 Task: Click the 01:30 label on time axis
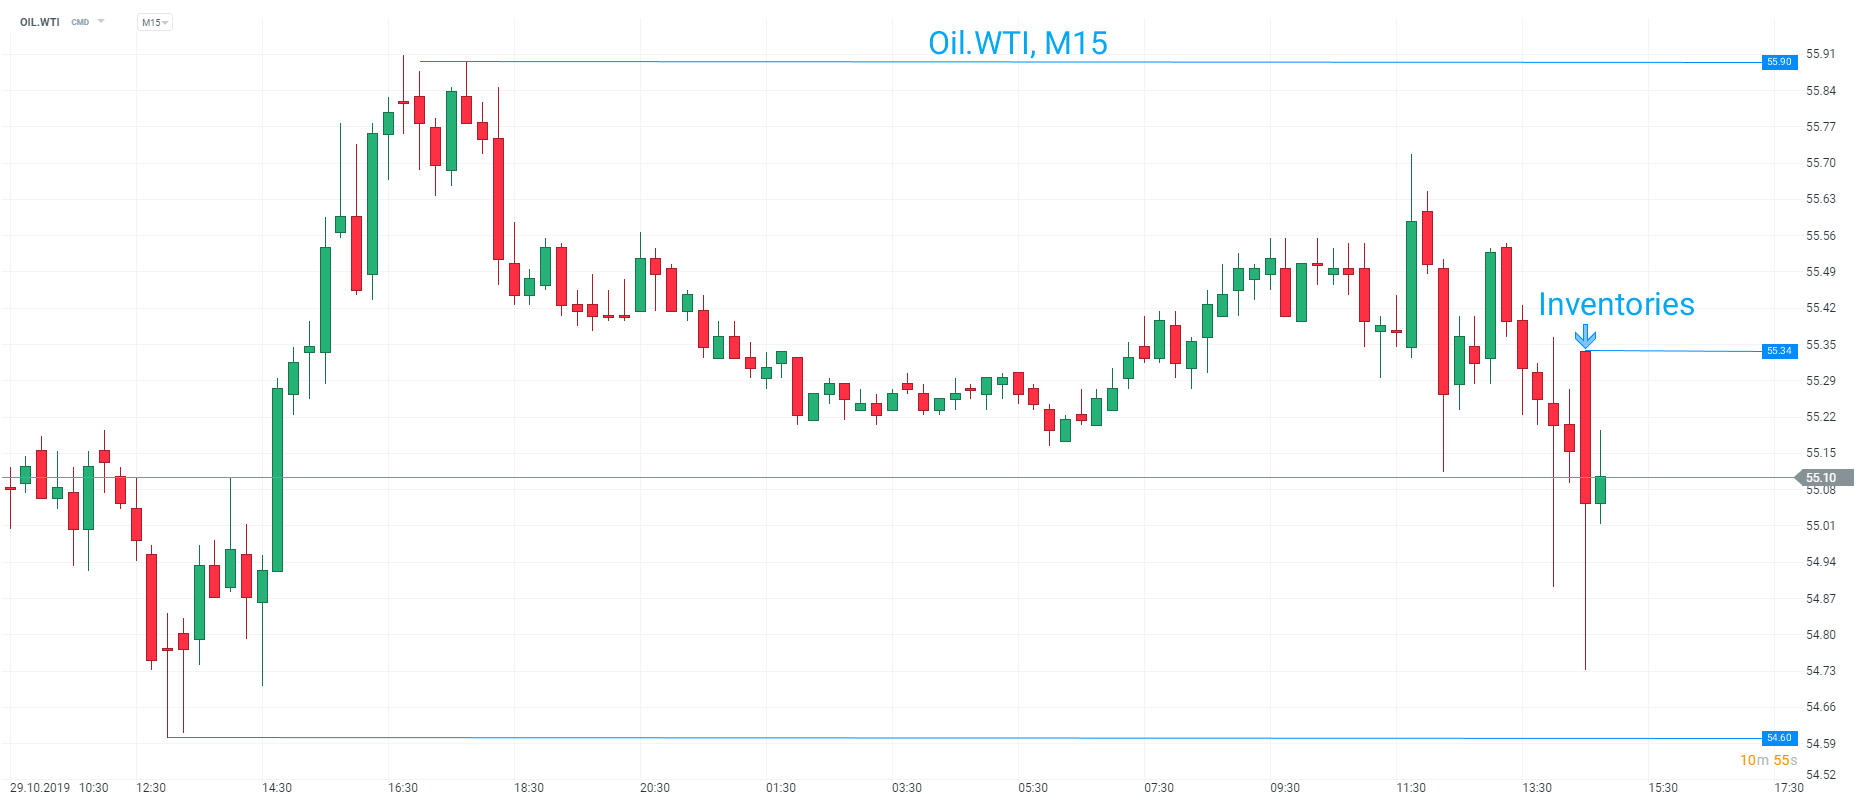781,788
